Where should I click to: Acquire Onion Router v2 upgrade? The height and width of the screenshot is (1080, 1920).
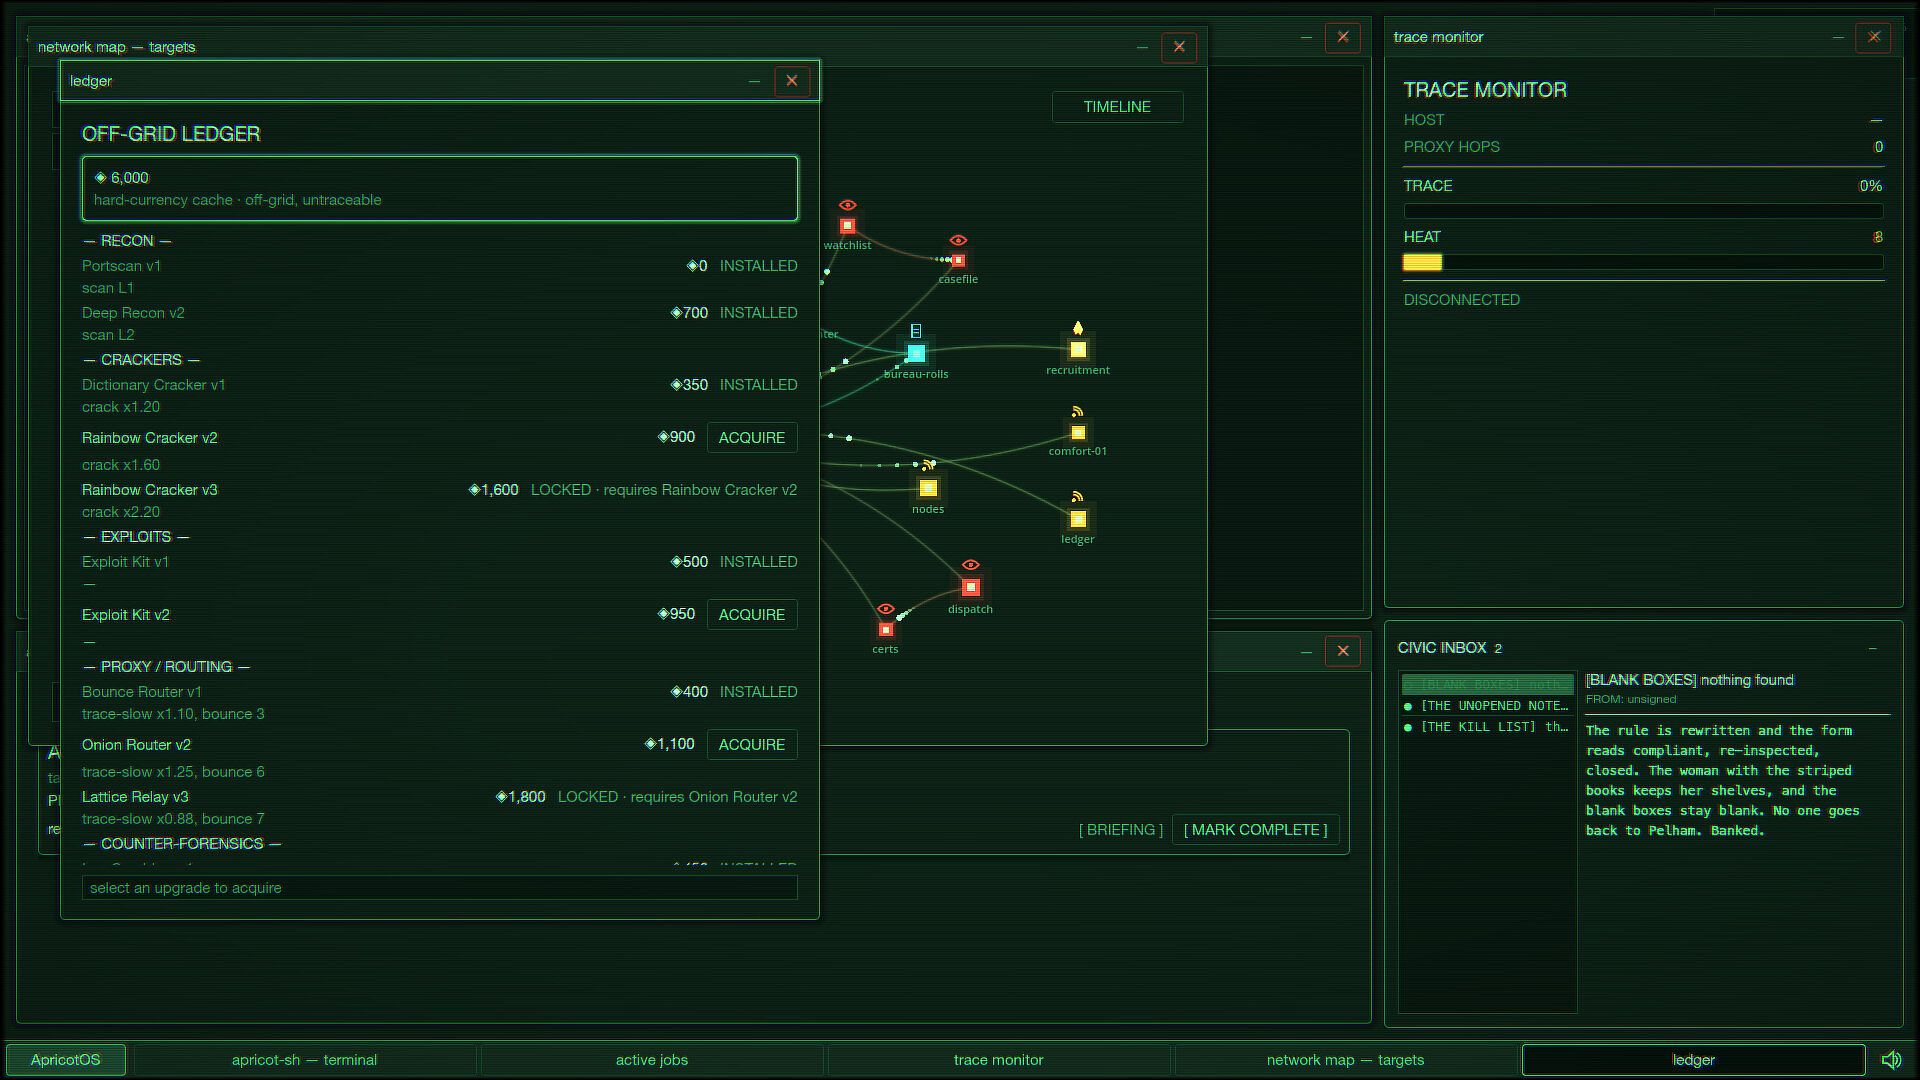point(752,745)
